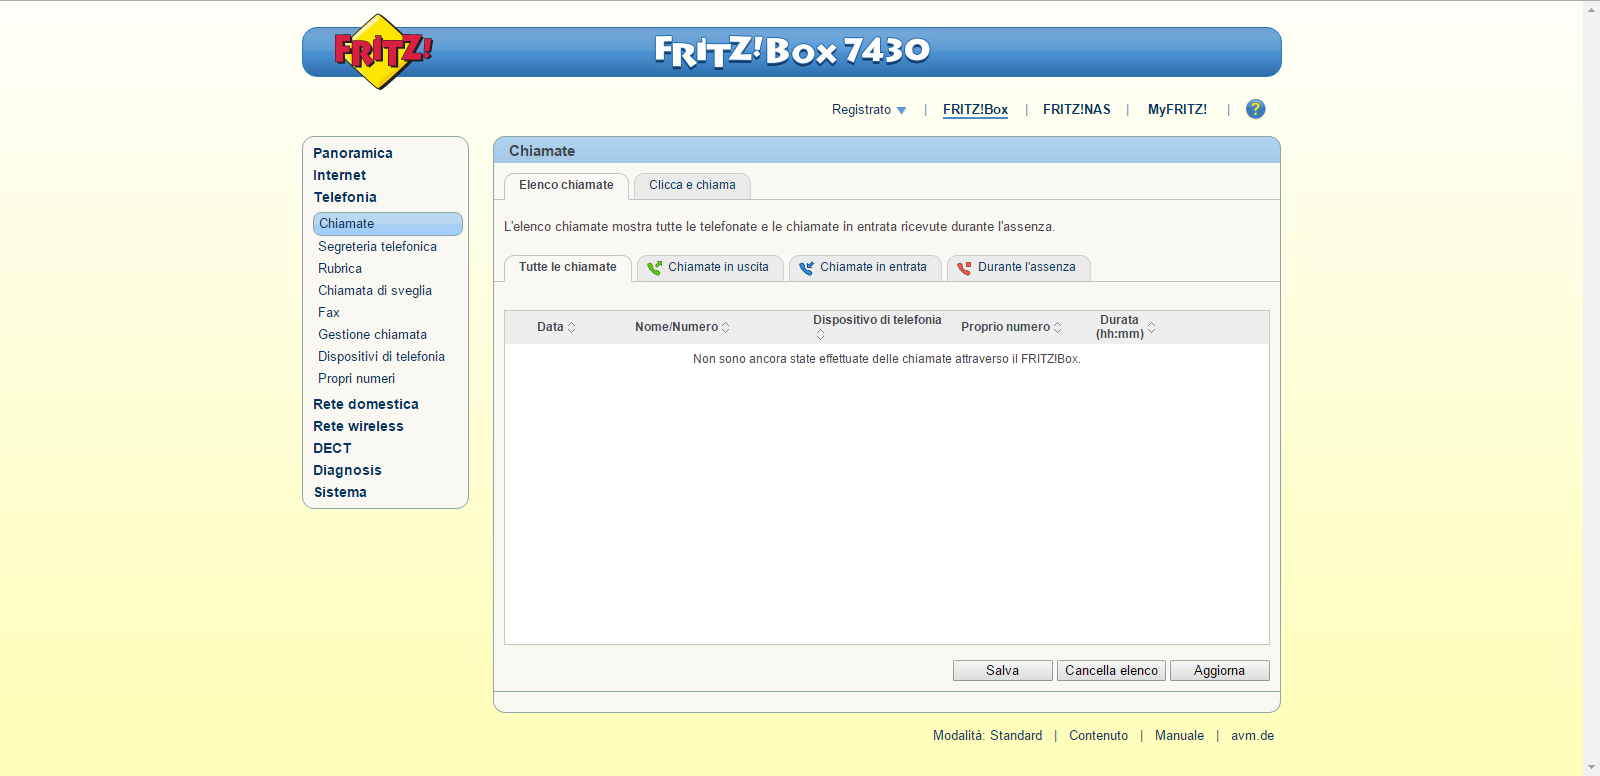This screenshot has width=1600, height=776.
Task: Sort by Nome/Numero column arrows
Action: [726, 327]
